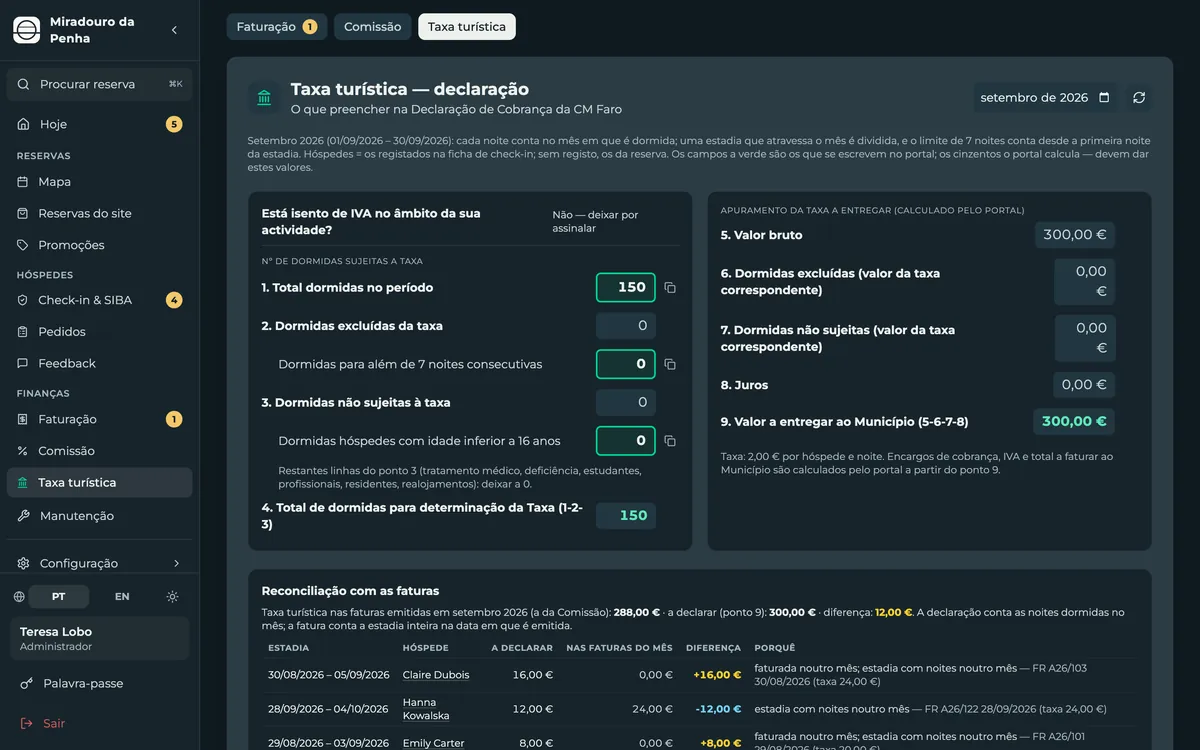
Task: Open the Teresa Lobo account card
Action: point(100,638)
